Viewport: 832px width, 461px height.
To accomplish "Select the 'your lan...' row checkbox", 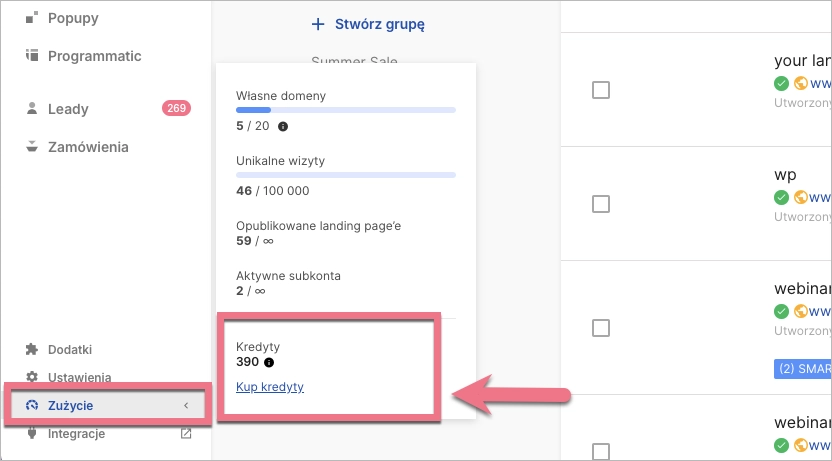I will (601, 90).
